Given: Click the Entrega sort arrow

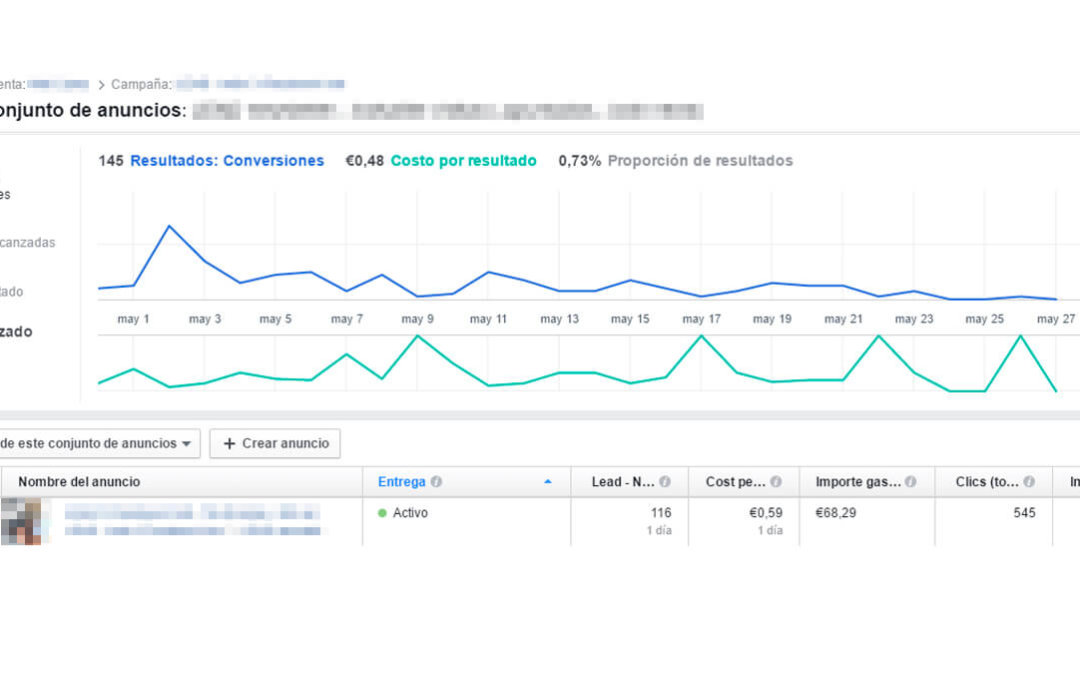Looking at the screenshot, I should pyautogui.click(x=547, y=482).
